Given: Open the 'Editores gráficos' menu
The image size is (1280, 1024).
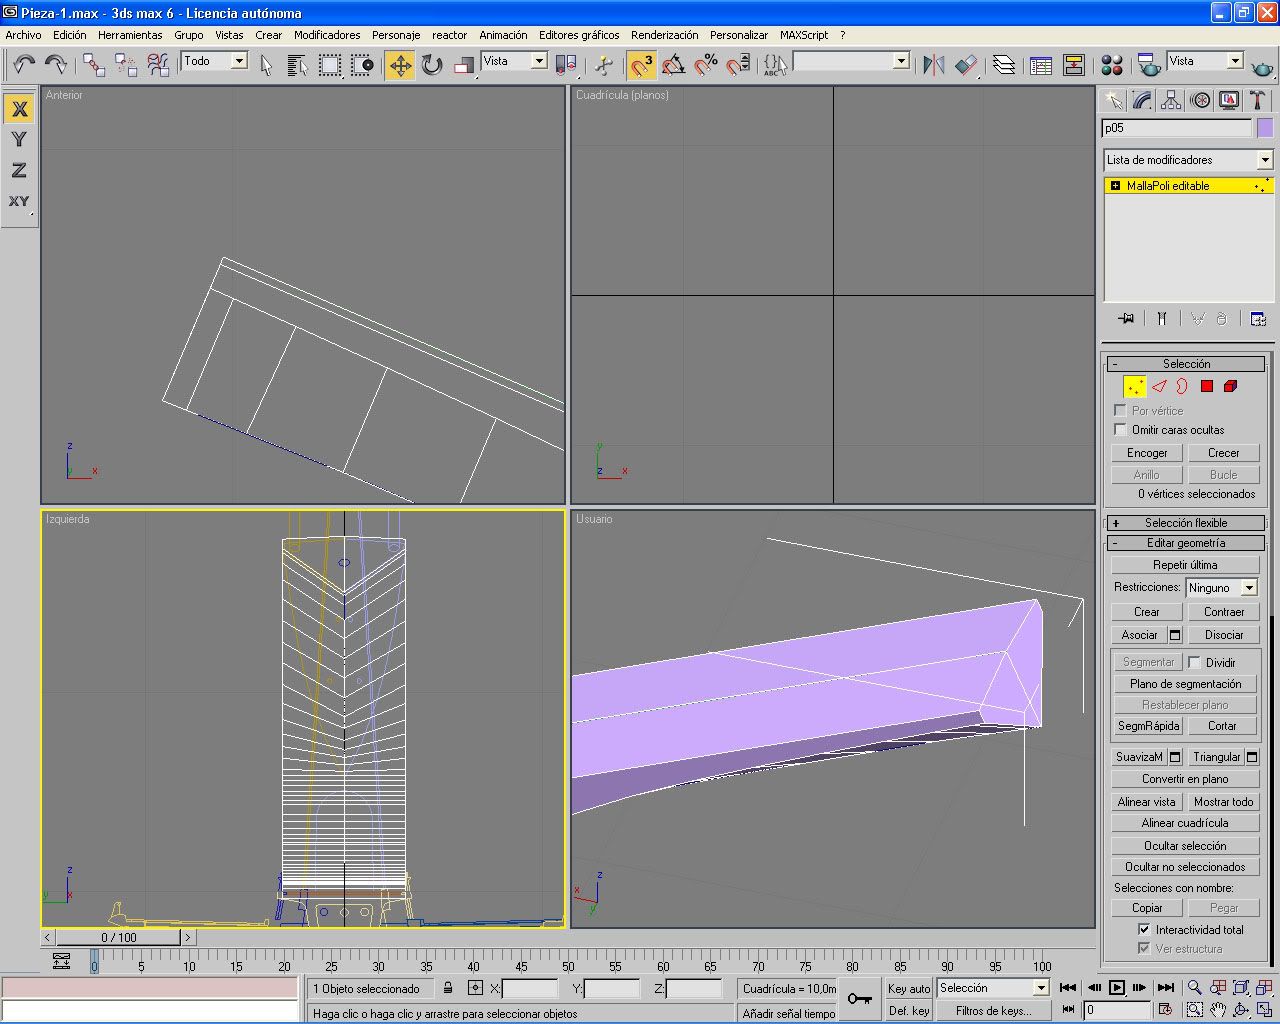Looking at the screenshot, I should click(x=579, y=35).
